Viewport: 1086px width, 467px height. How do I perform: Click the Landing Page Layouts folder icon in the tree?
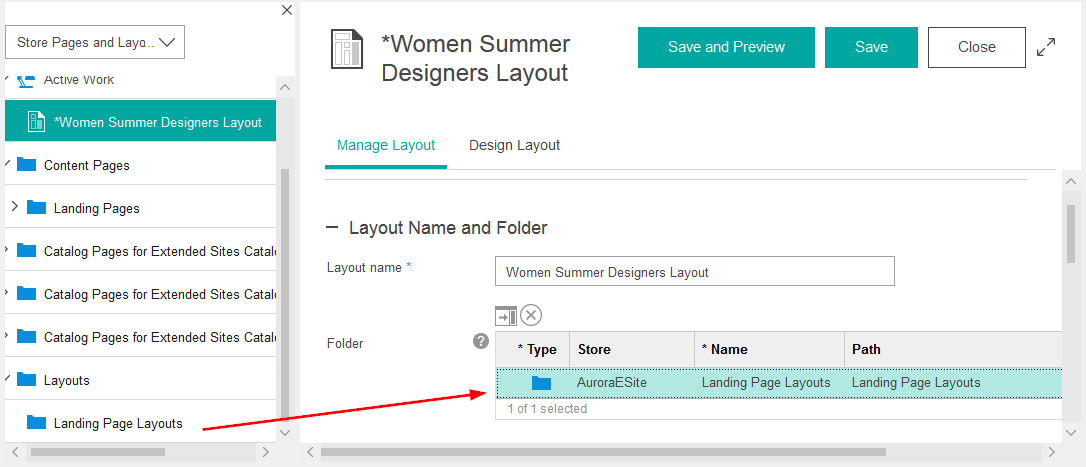click(37, 423)
